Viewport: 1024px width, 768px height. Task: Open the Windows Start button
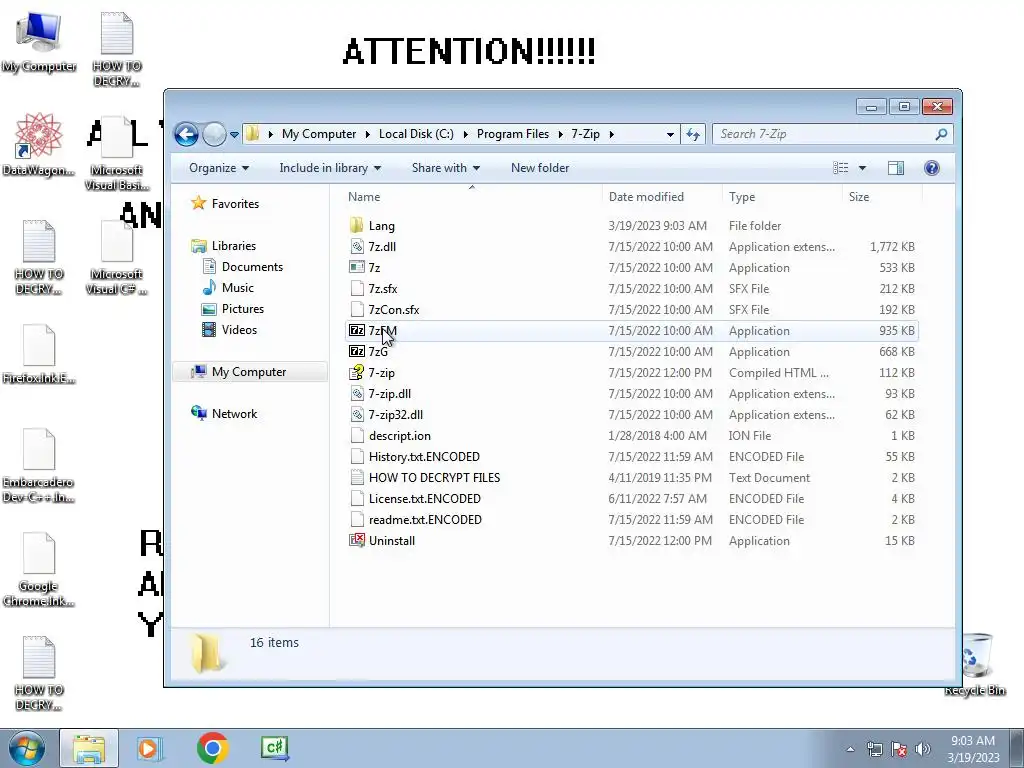pos(26,748)
